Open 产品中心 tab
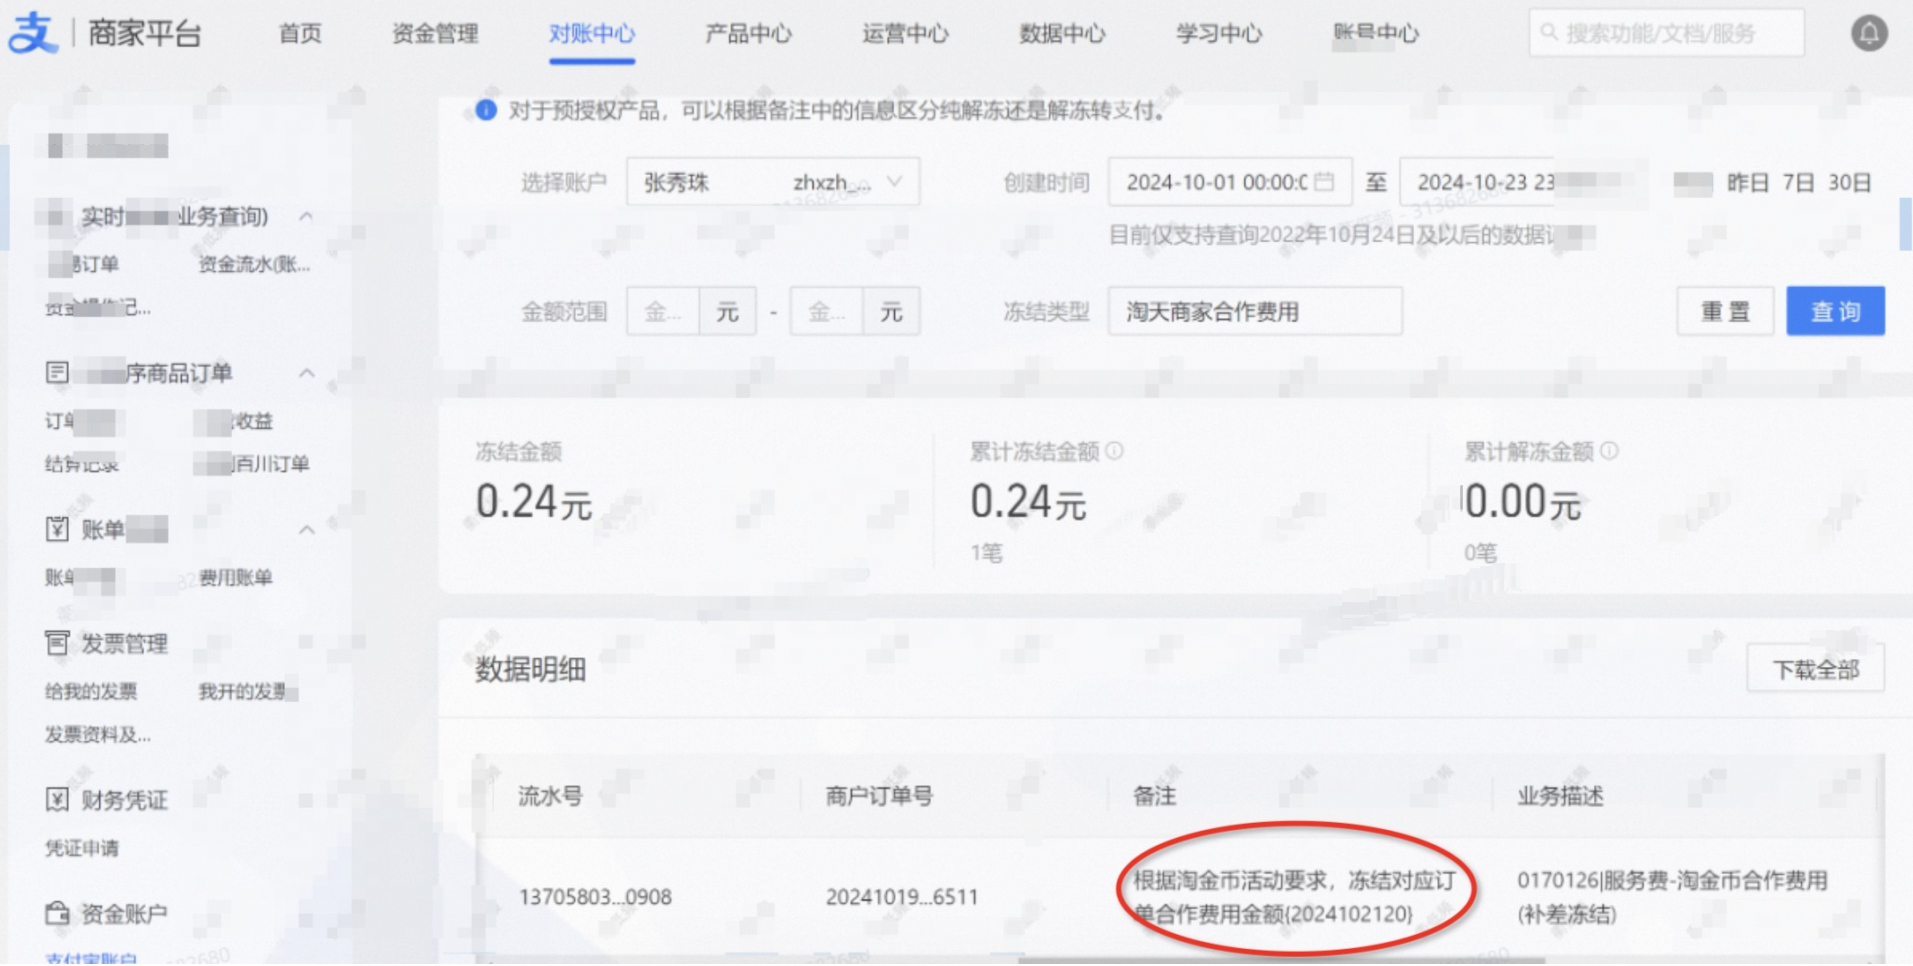1913x966 pixels. [x=748, y=34]
